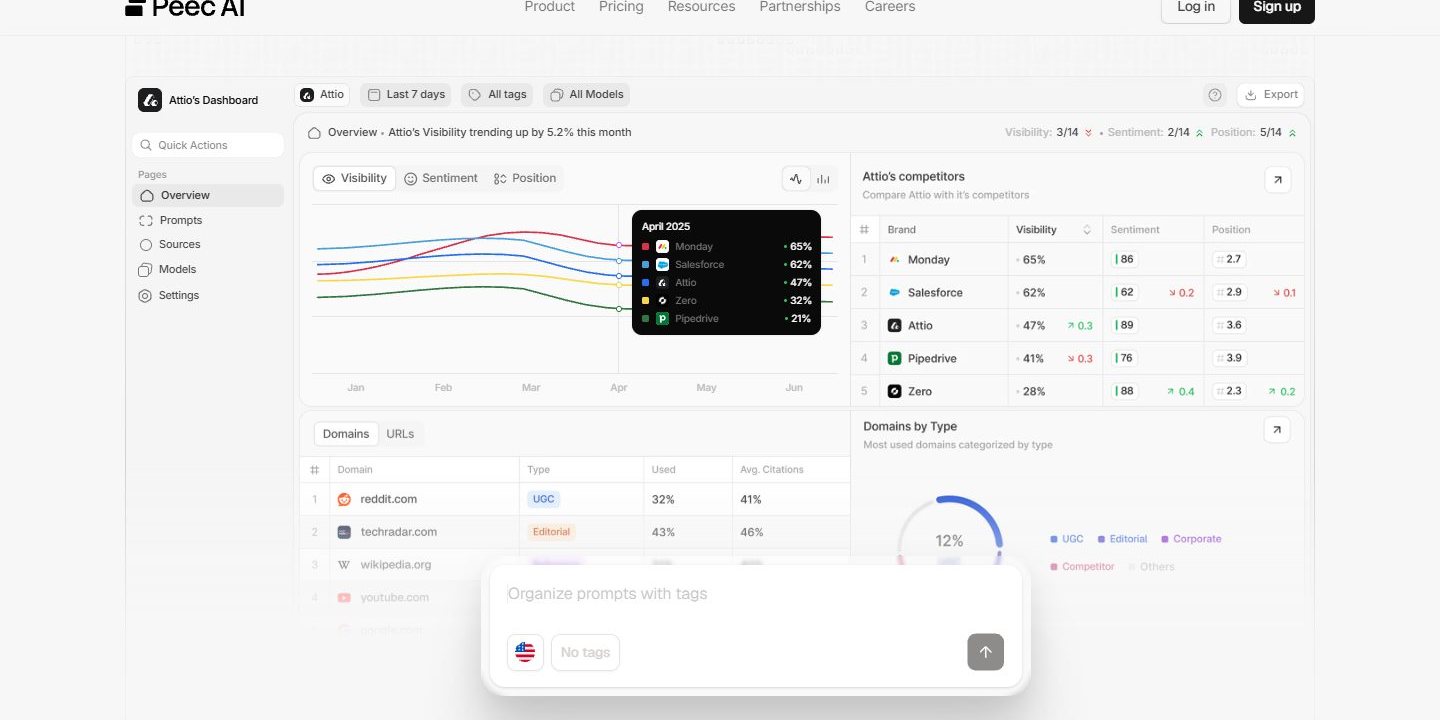Viewport: 1440px width, 720px height.
Task: Click the Attio's Dashboard logo icon
Action: [150, 100]
